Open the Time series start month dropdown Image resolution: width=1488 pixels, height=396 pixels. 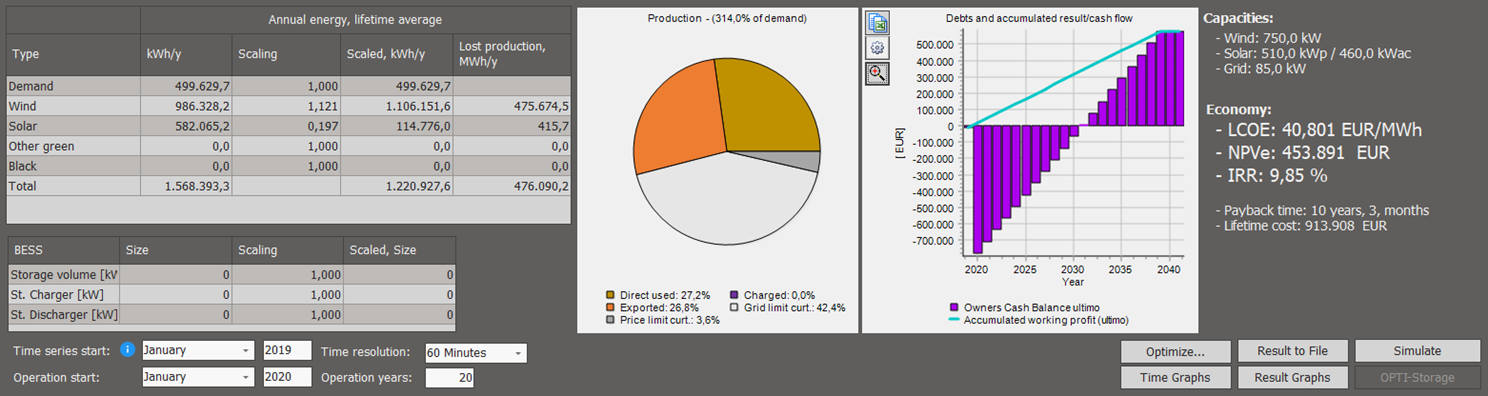(198, 351)
